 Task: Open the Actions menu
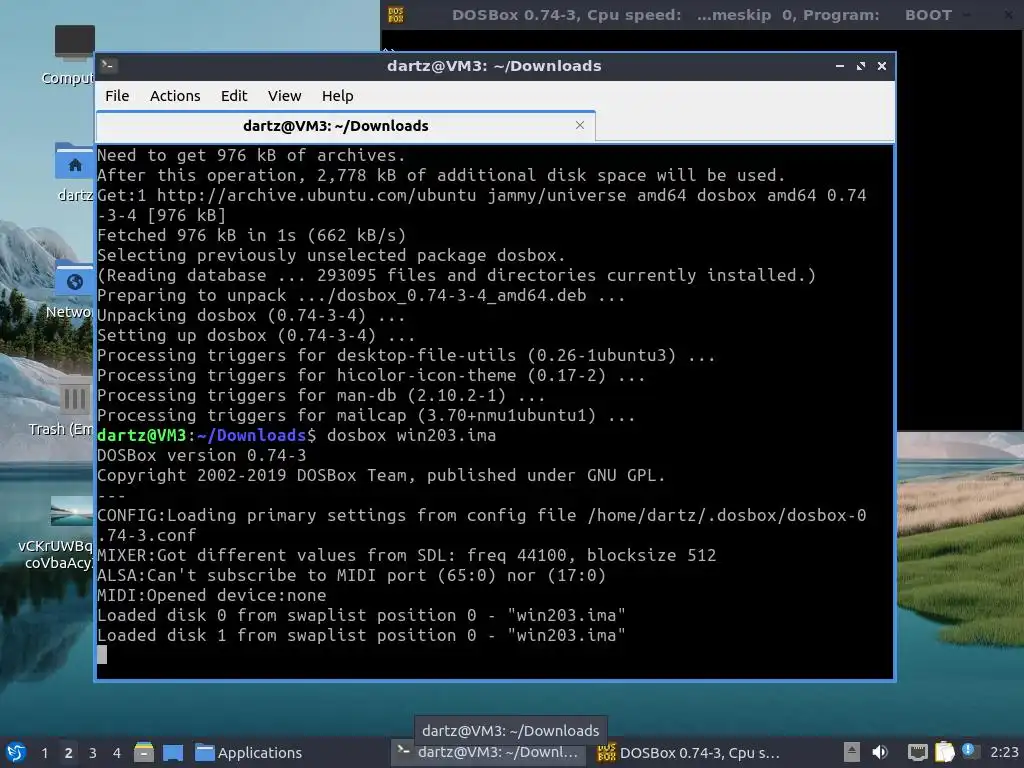175,96
